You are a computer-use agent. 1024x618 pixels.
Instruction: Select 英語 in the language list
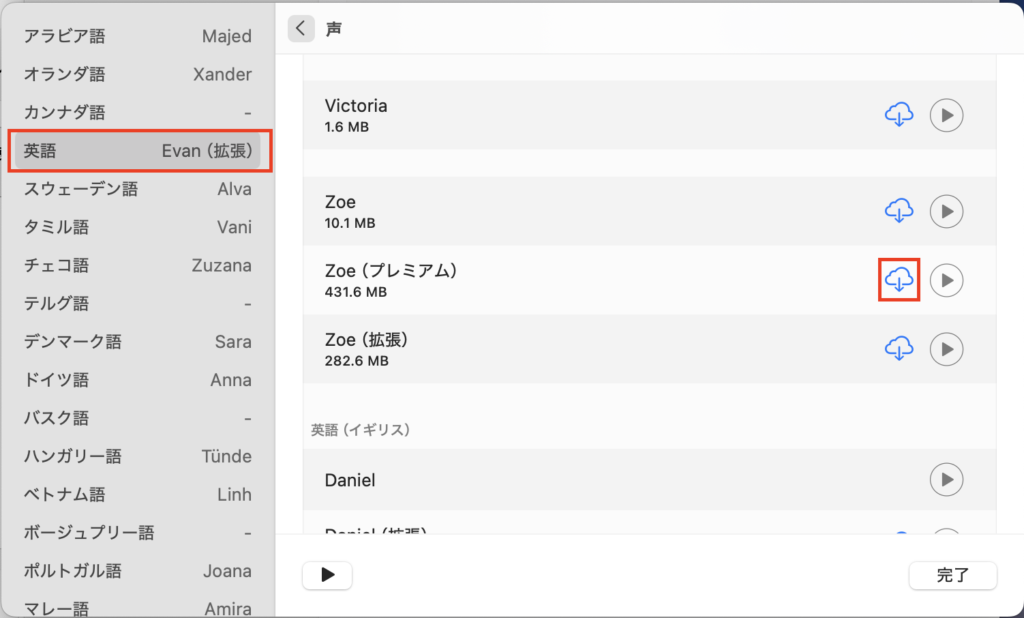click(138, 151)
